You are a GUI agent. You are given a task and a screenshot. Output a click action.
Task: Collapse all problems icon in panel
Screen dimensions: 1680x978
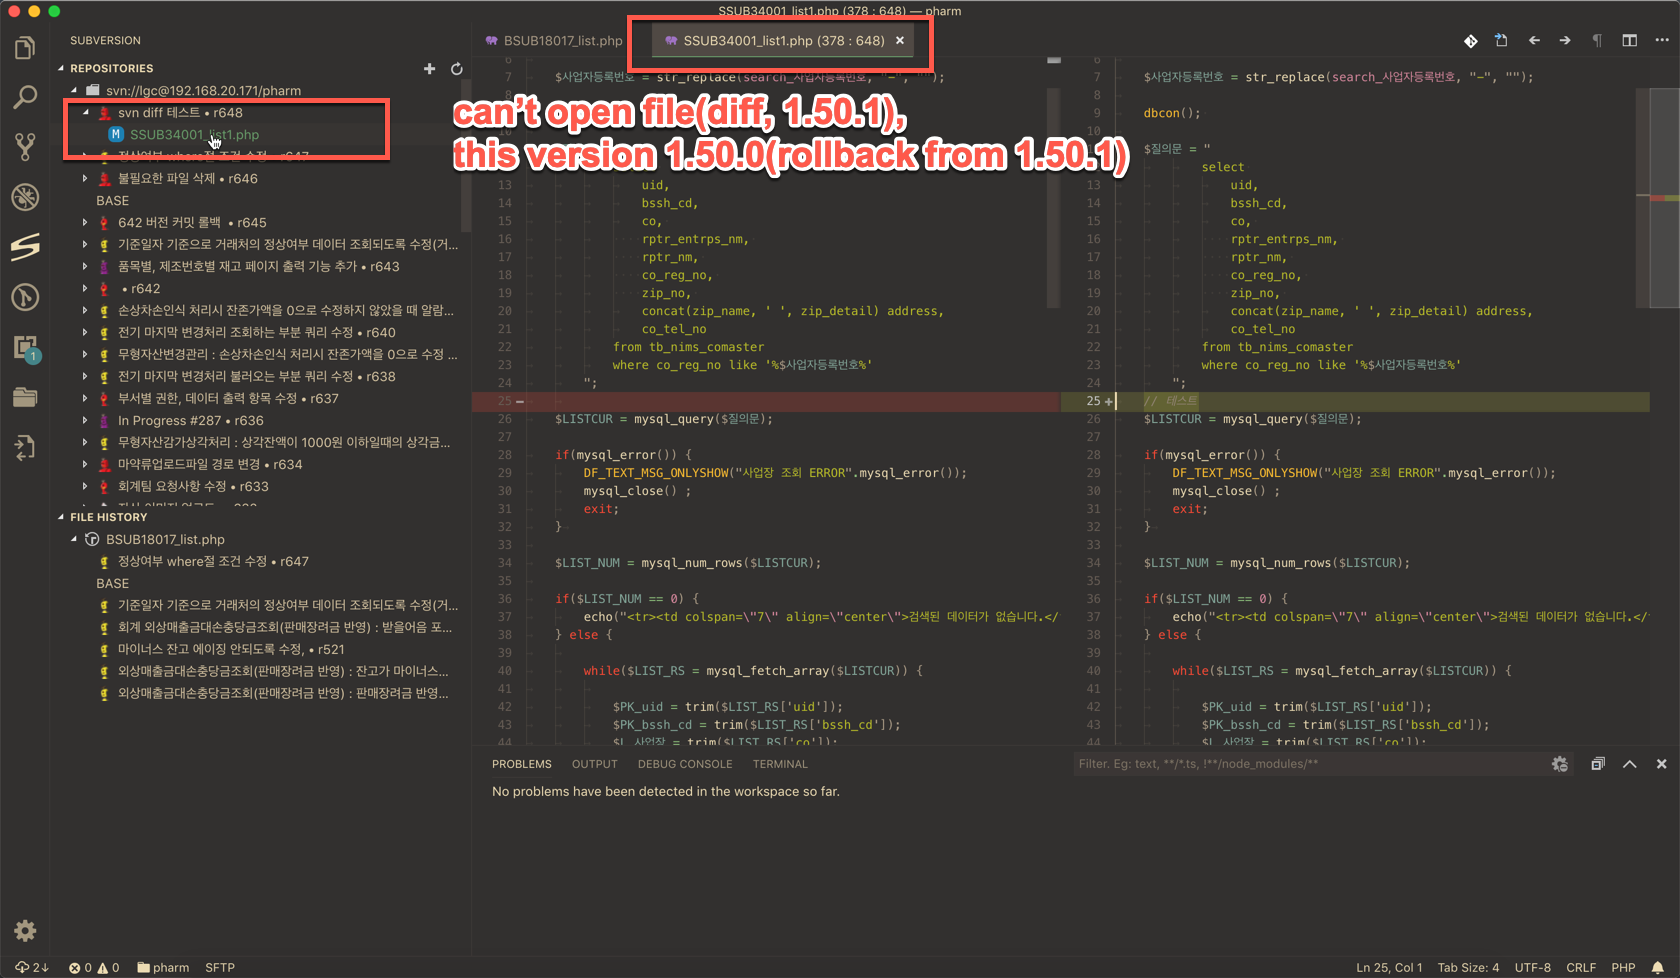[1598, 764]
